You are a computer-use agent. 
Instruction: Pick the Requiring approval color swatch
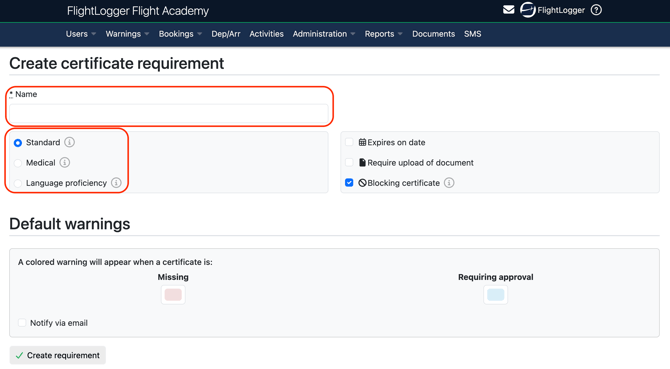(x=496, y=295)
